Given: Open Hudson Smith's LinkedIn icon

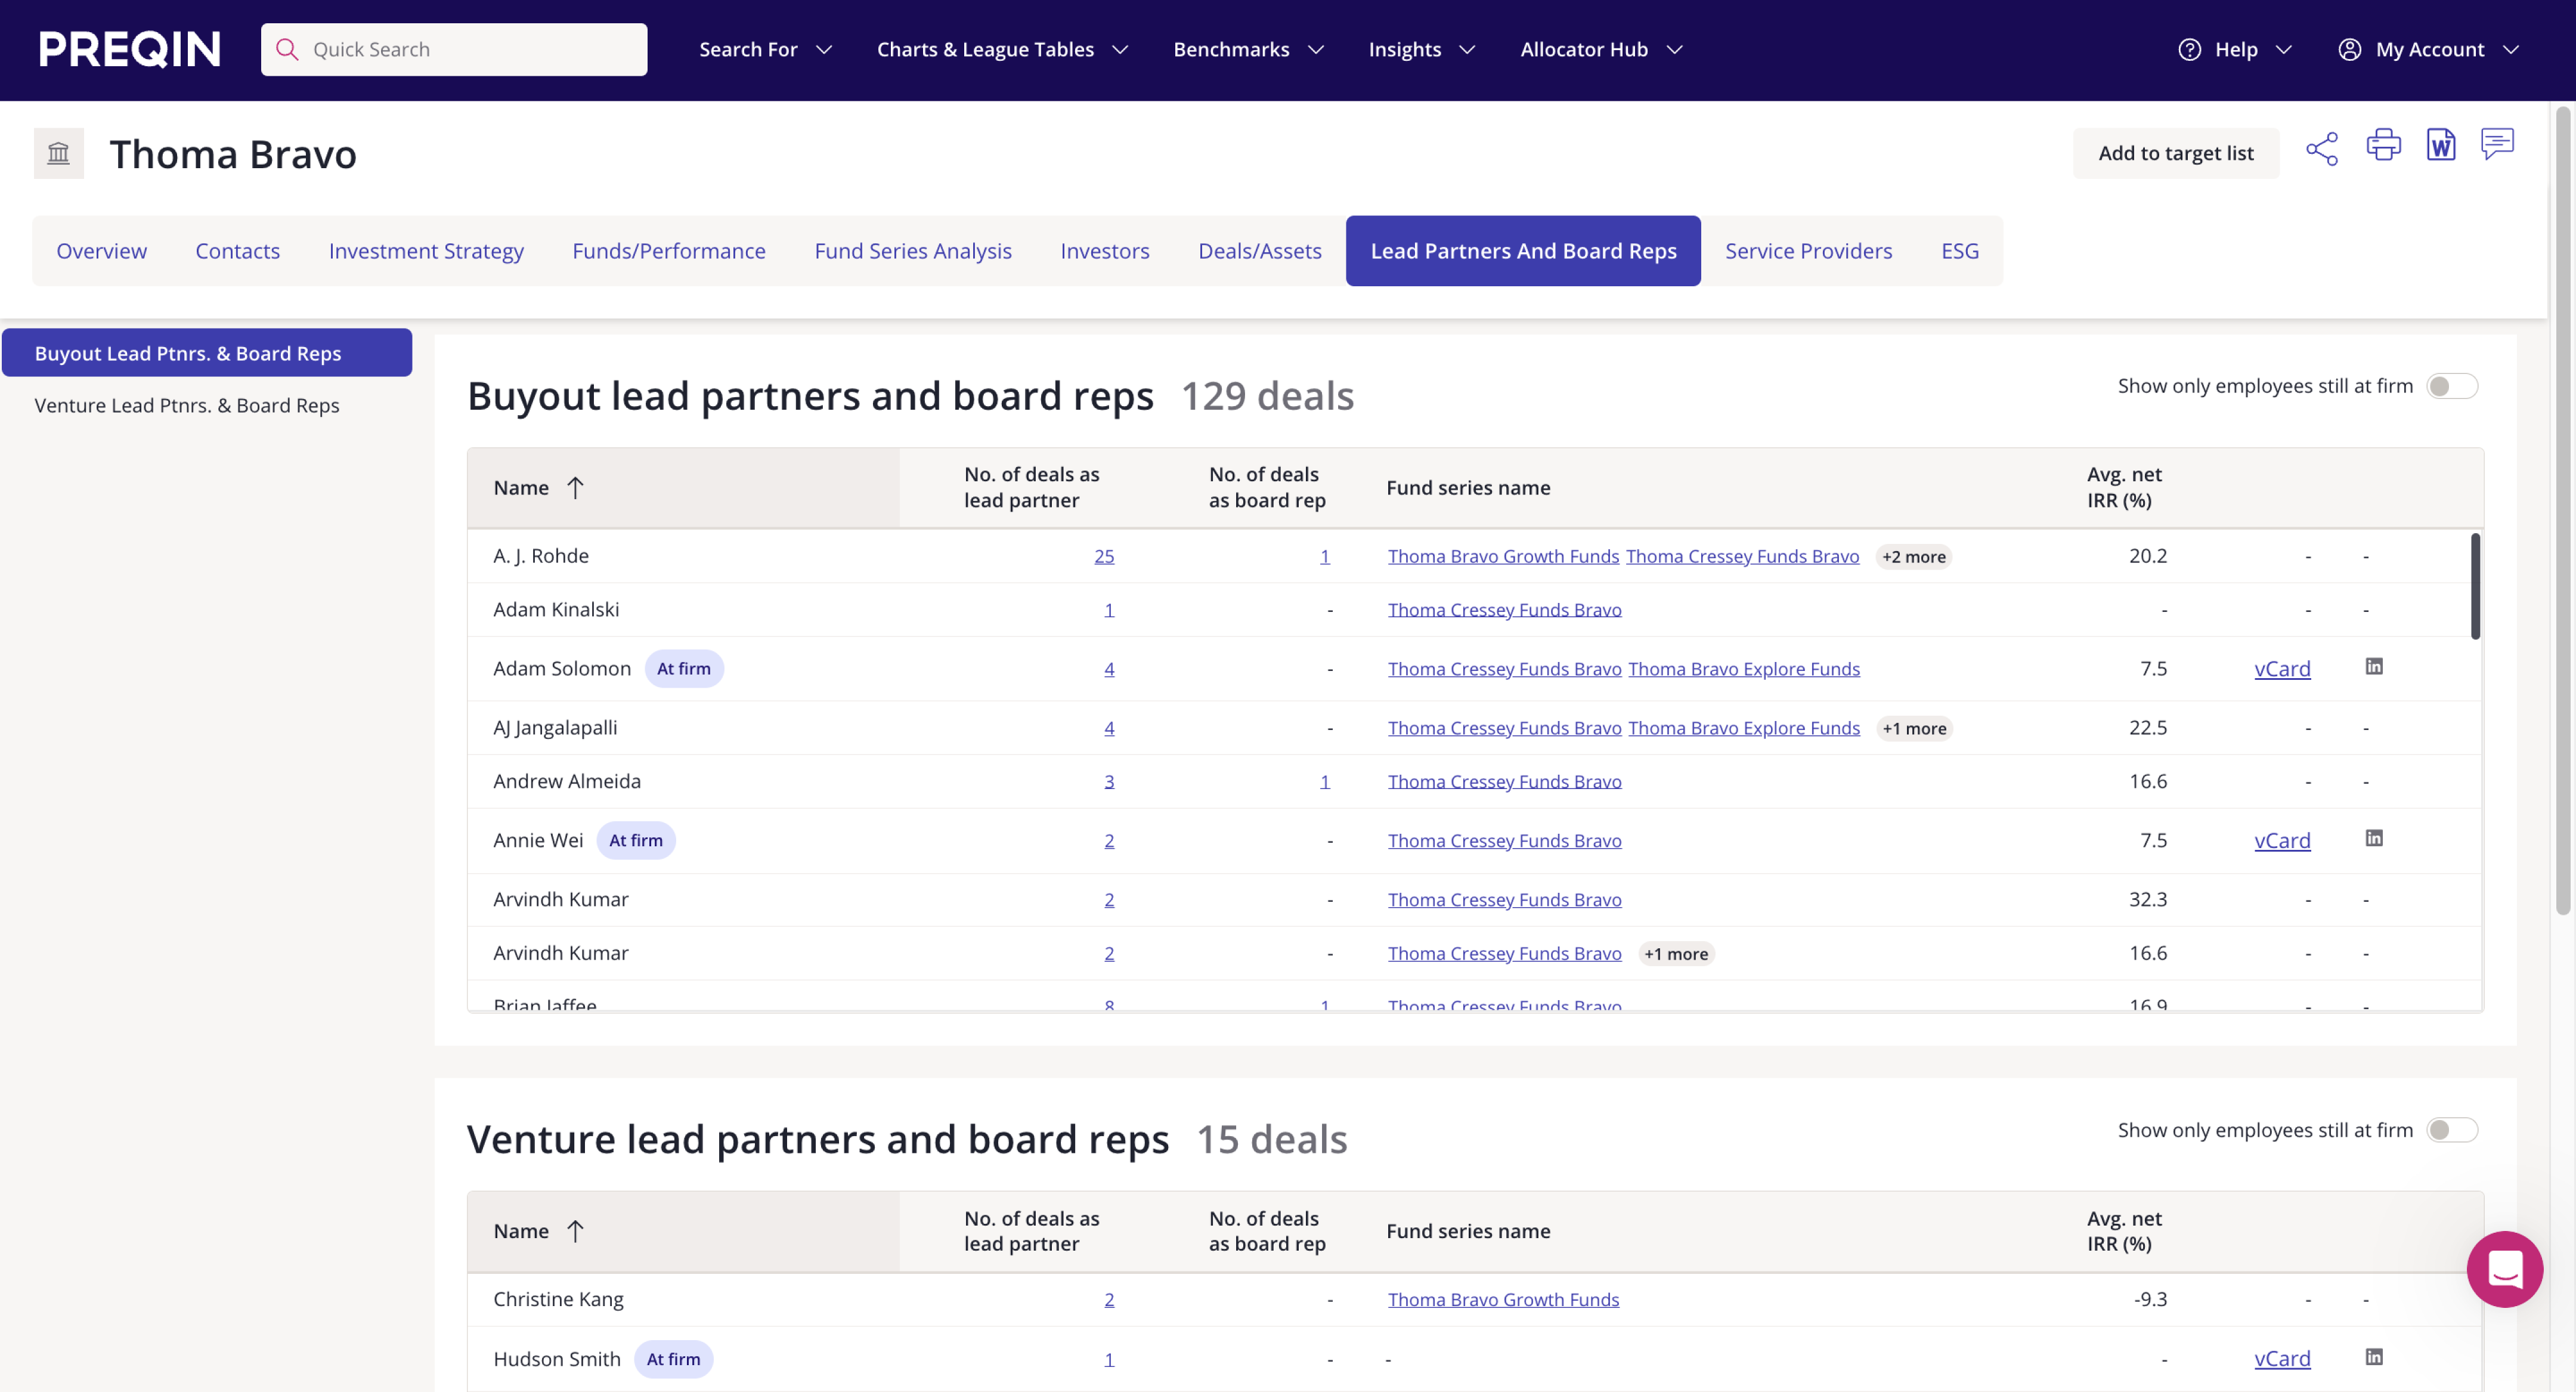Looking at the screenshot, I should (2373, 1356).
